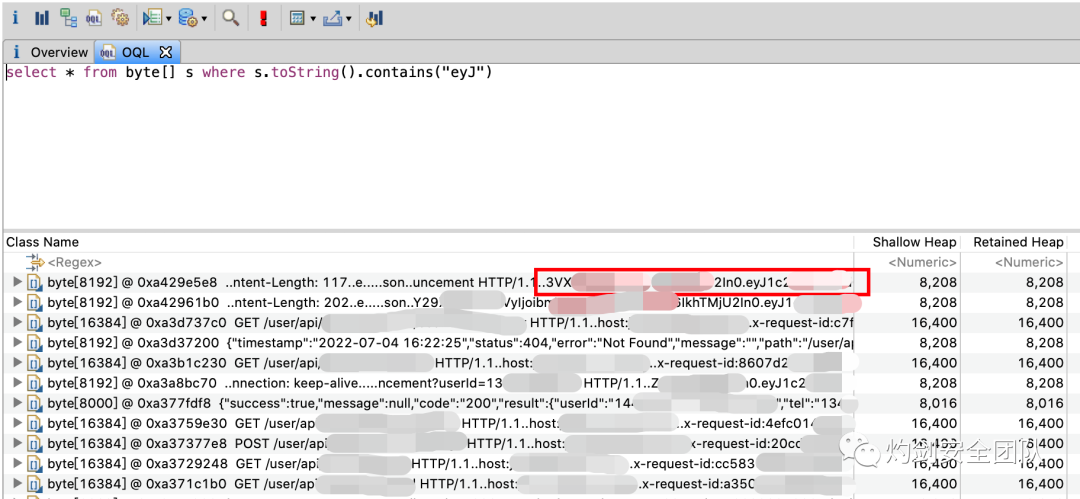
Task: Click the Query Browser database icon
Action: 187,19
